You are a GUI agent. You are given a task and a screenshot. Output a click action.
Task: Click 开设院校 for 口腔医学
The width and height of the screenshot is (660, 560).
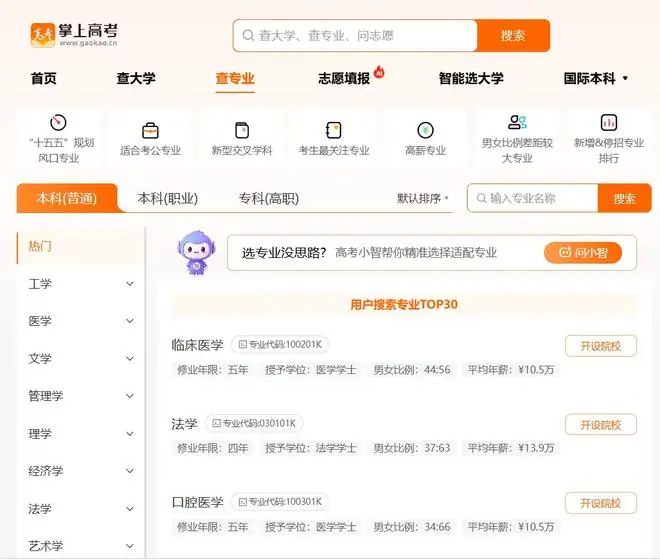pos(601,503)
